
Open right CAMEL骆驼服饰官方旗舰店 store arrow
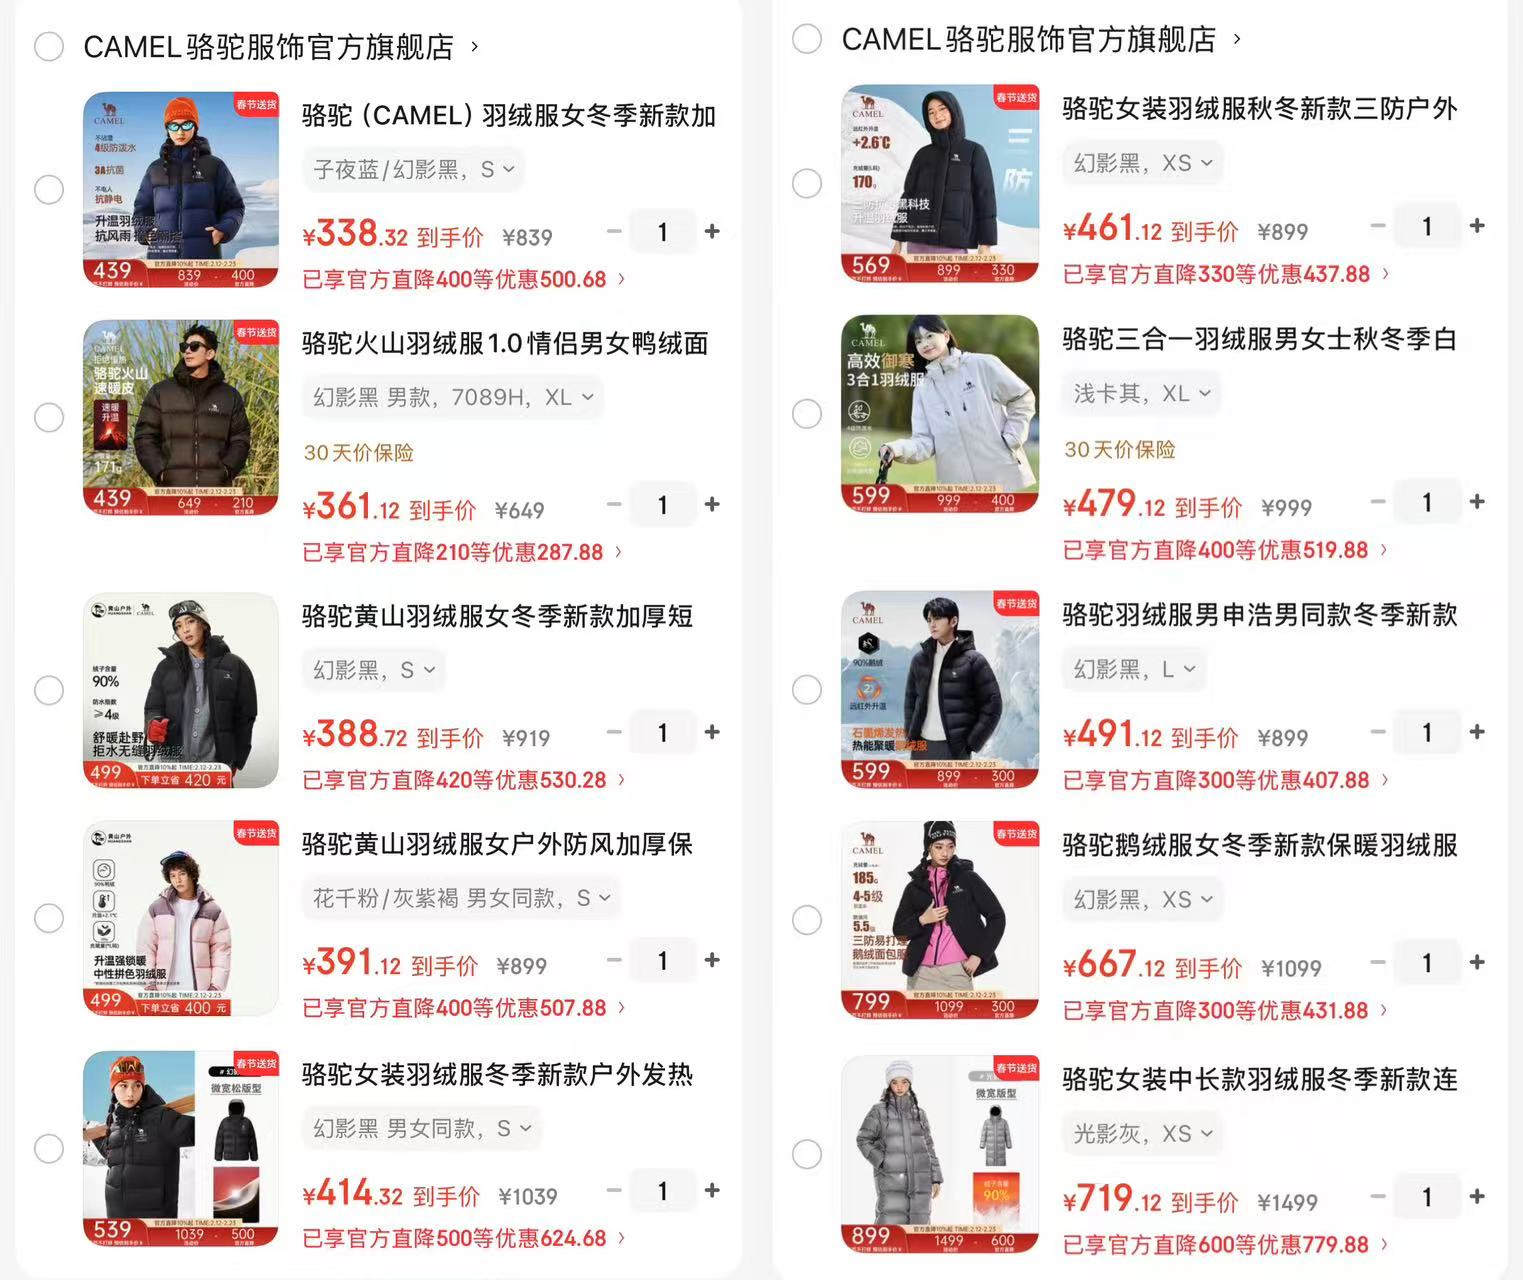[1237, 39]
